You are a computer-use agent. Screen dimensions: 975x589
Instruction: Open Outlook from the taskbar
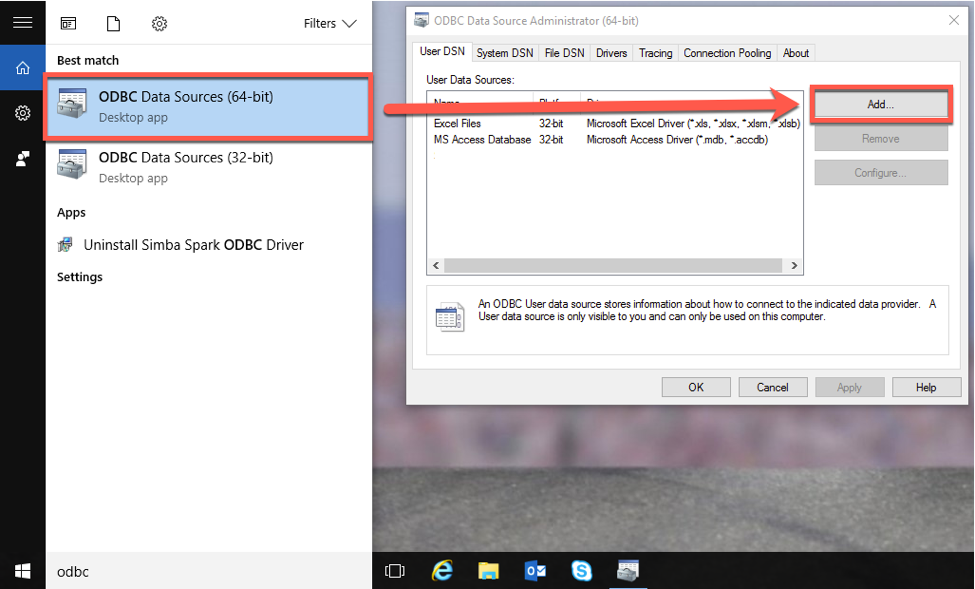point(535,571)
